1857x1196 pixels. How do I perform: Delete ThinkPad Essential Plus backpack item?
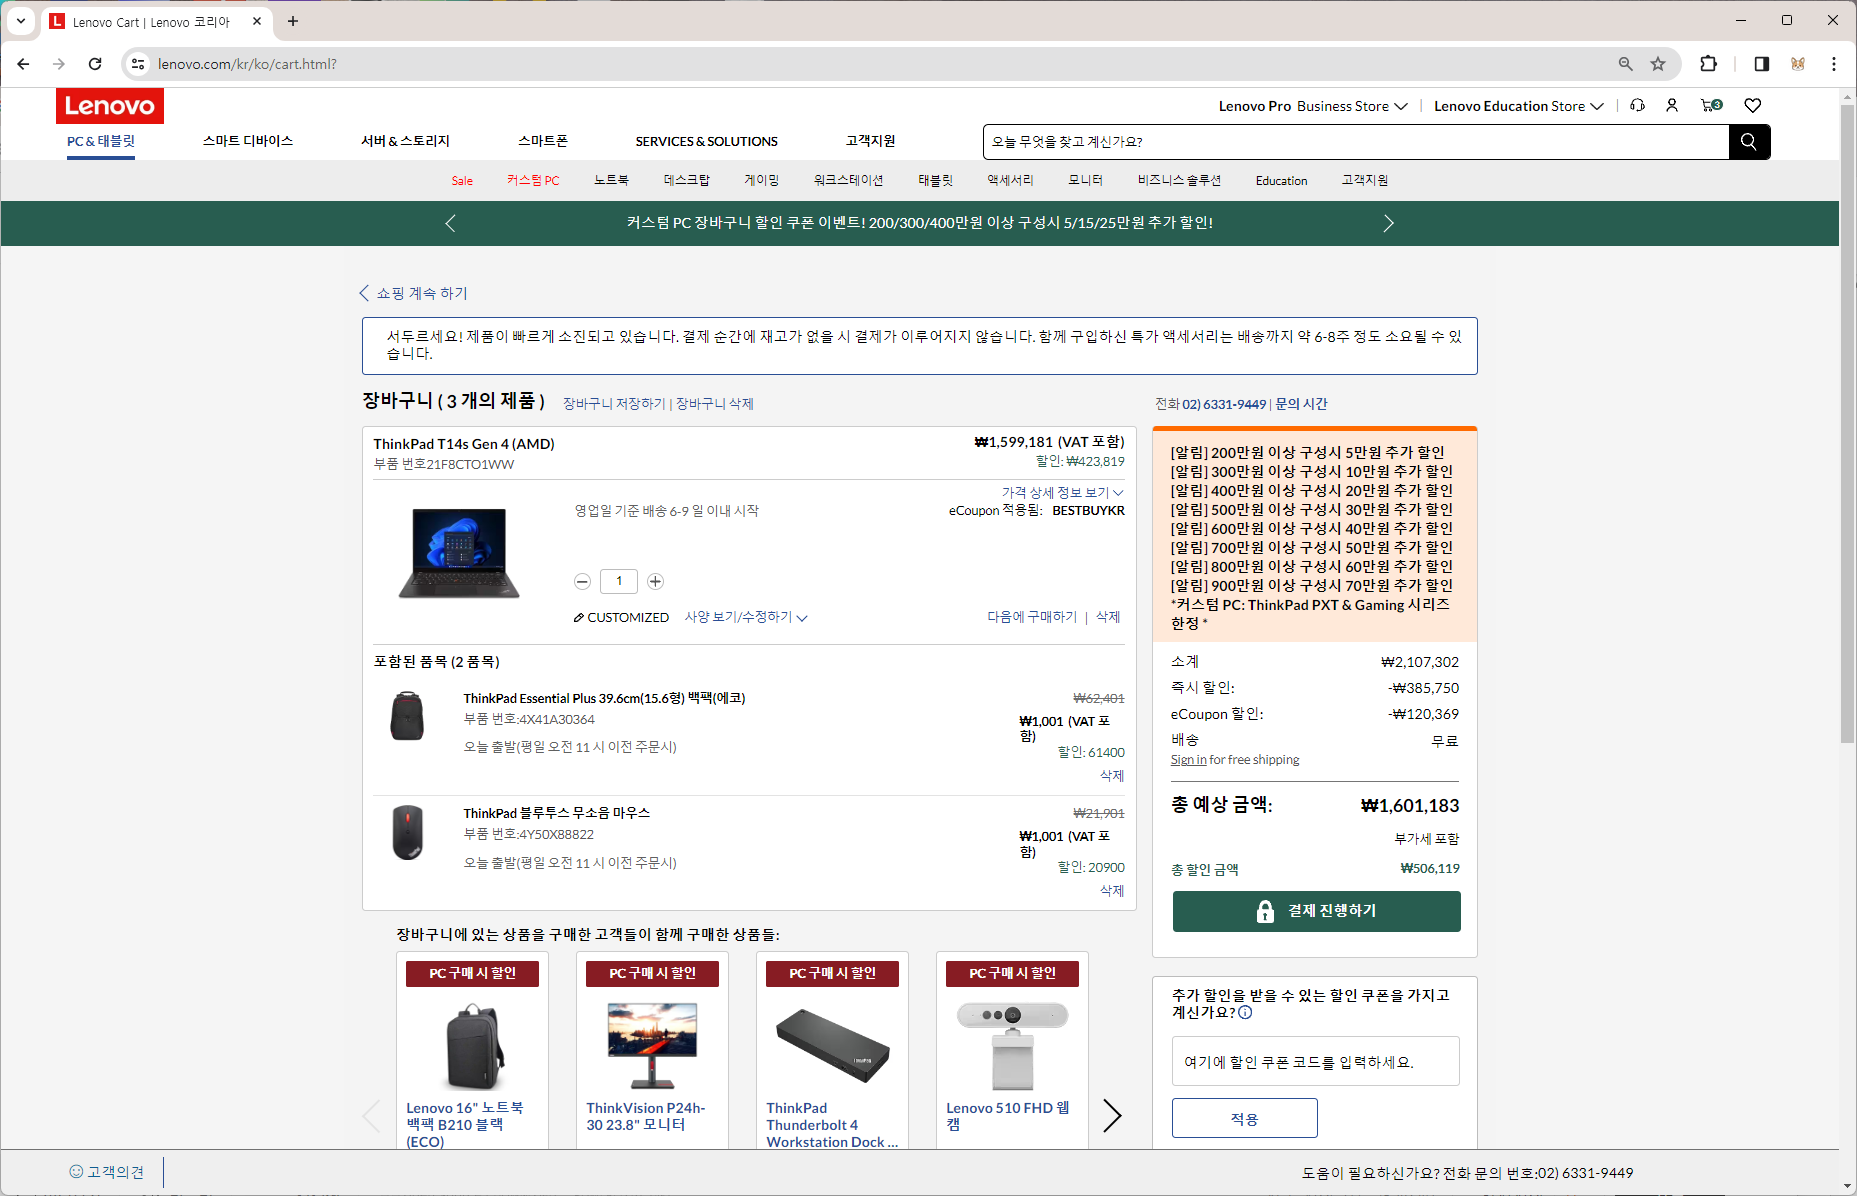coord(1112,775)
